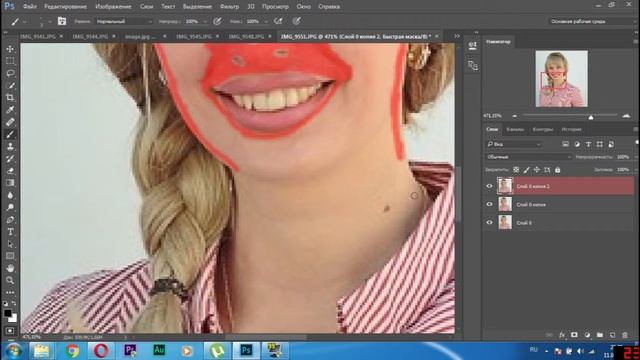Select the Zoom tool in the toolbox

pos(10,280)
